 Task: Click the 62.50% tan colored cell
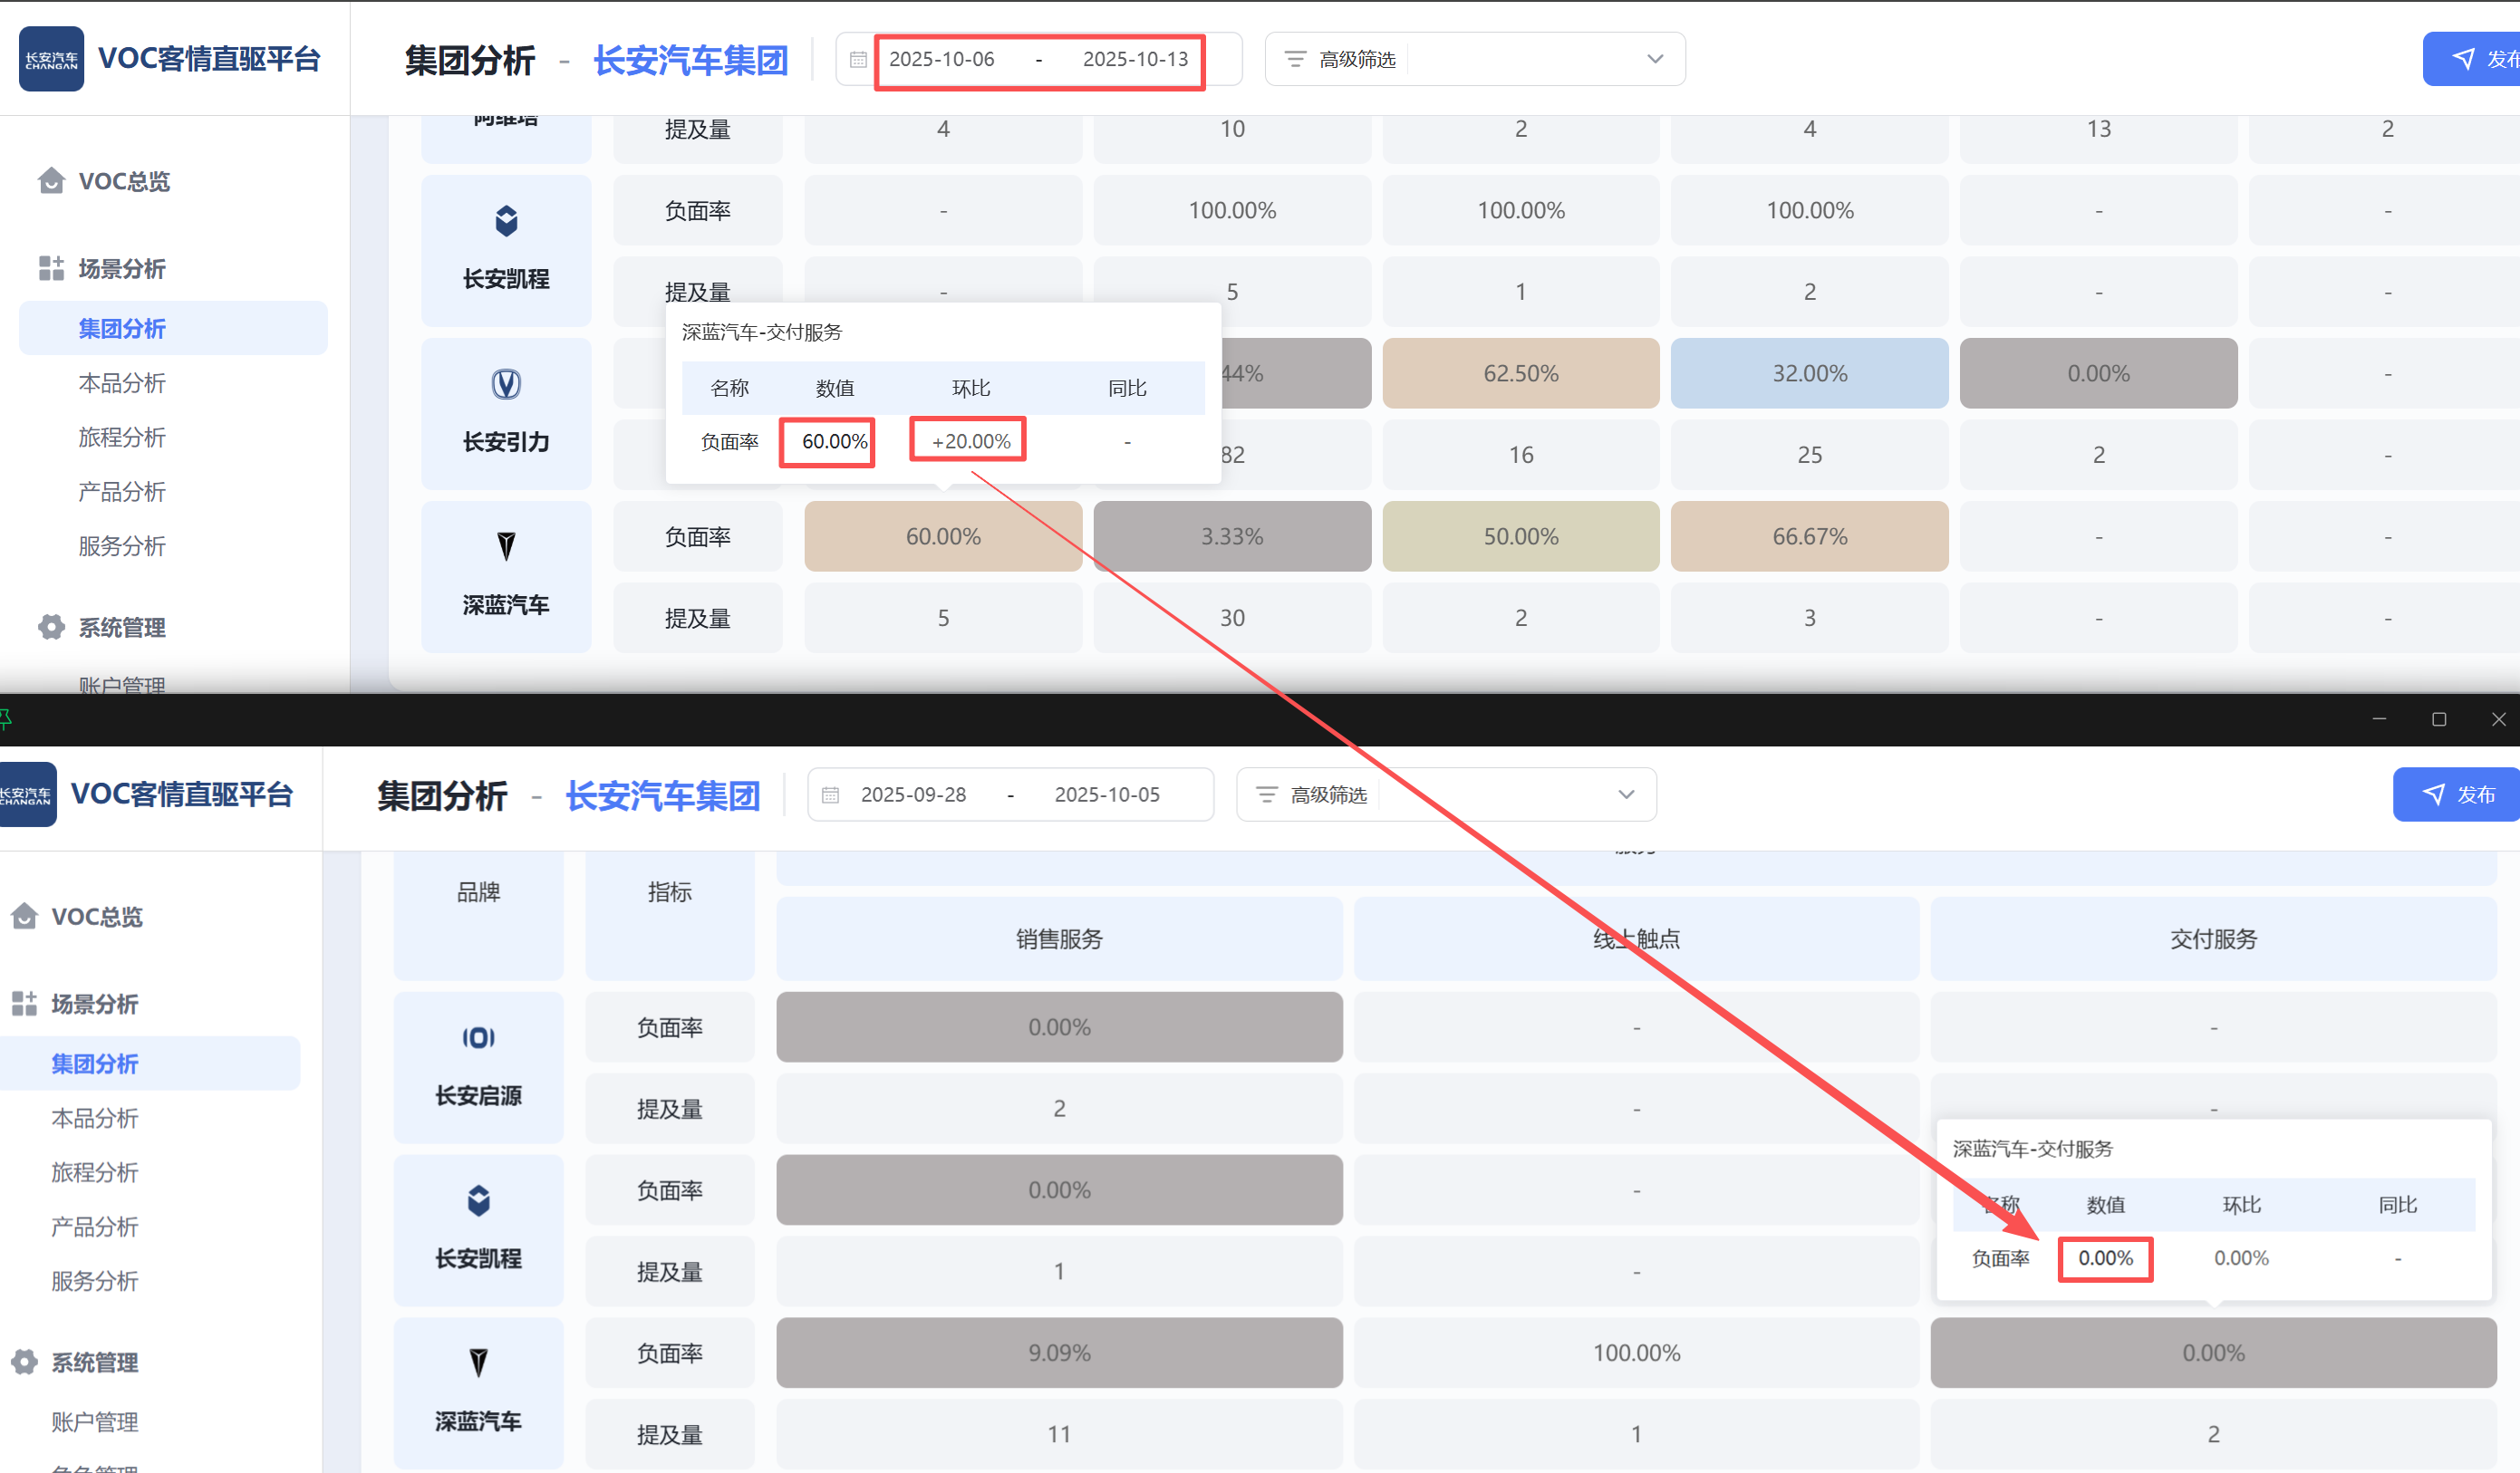point(1520,373)
